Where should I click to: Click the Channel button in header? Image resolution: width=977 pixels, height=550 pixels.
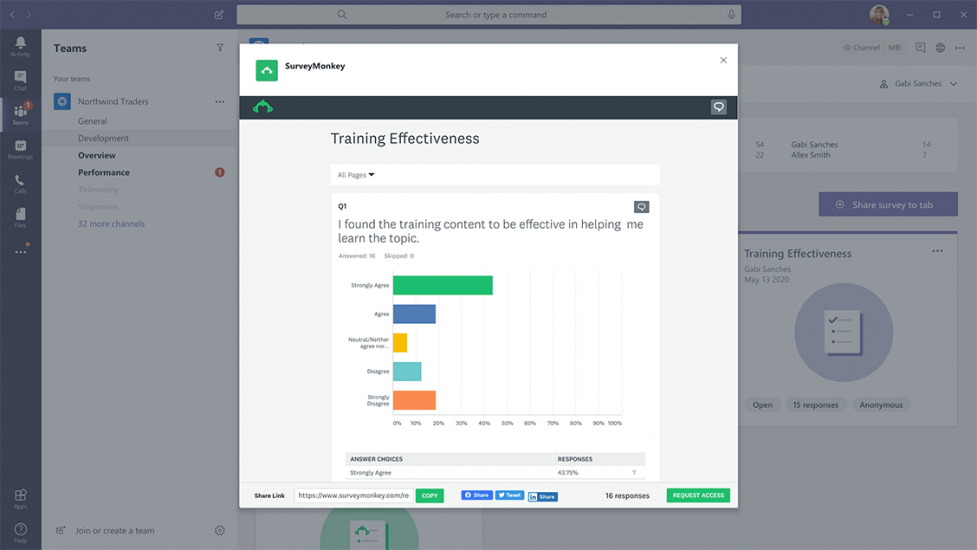862,47
